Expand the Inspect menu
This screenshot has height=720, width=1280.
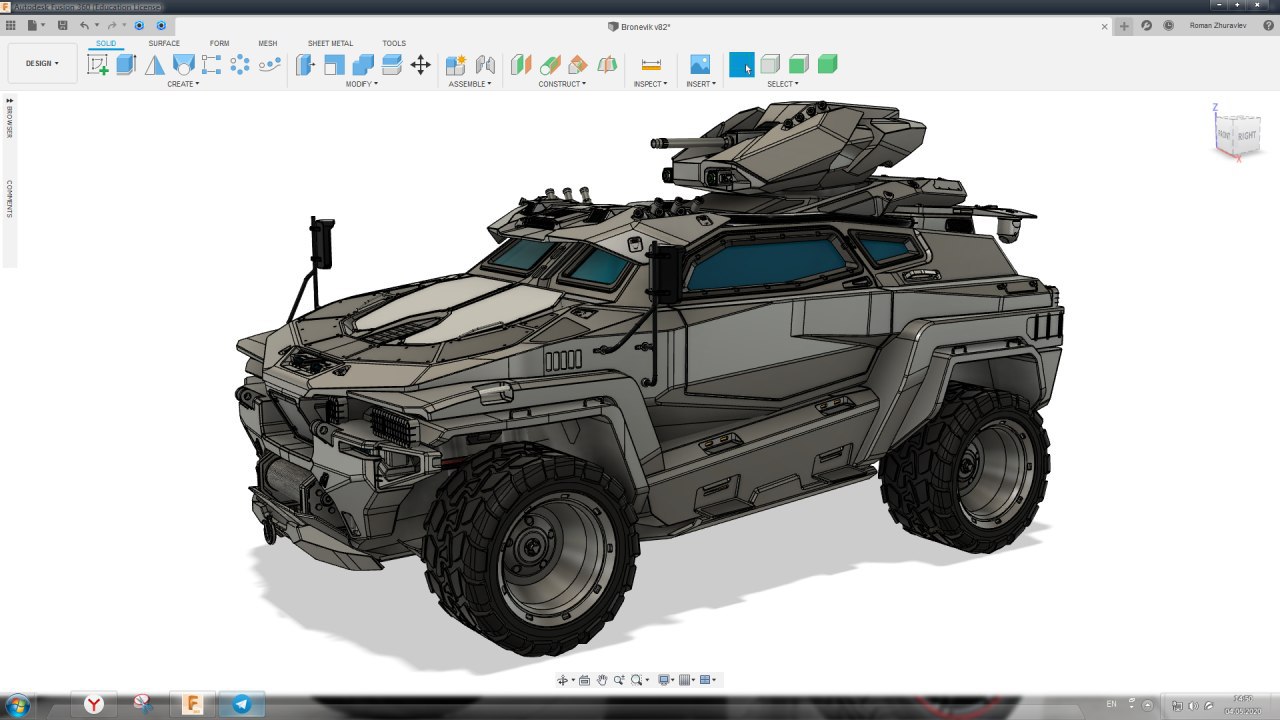(x=650, y=84)
